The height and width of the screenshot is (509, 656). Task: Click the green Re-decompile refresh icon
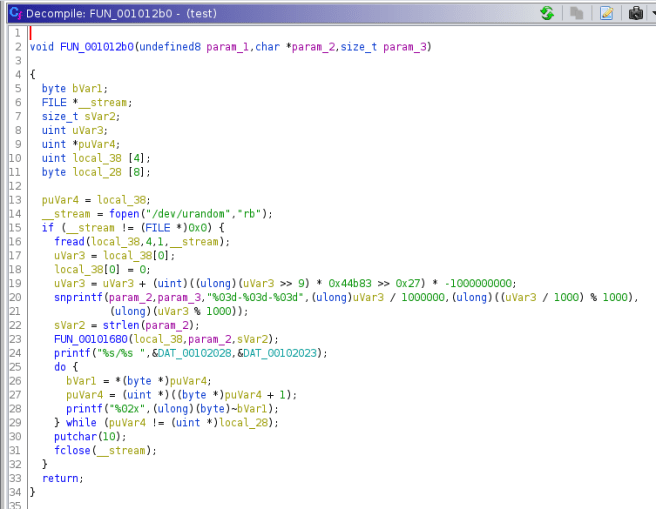click(547, 13)
